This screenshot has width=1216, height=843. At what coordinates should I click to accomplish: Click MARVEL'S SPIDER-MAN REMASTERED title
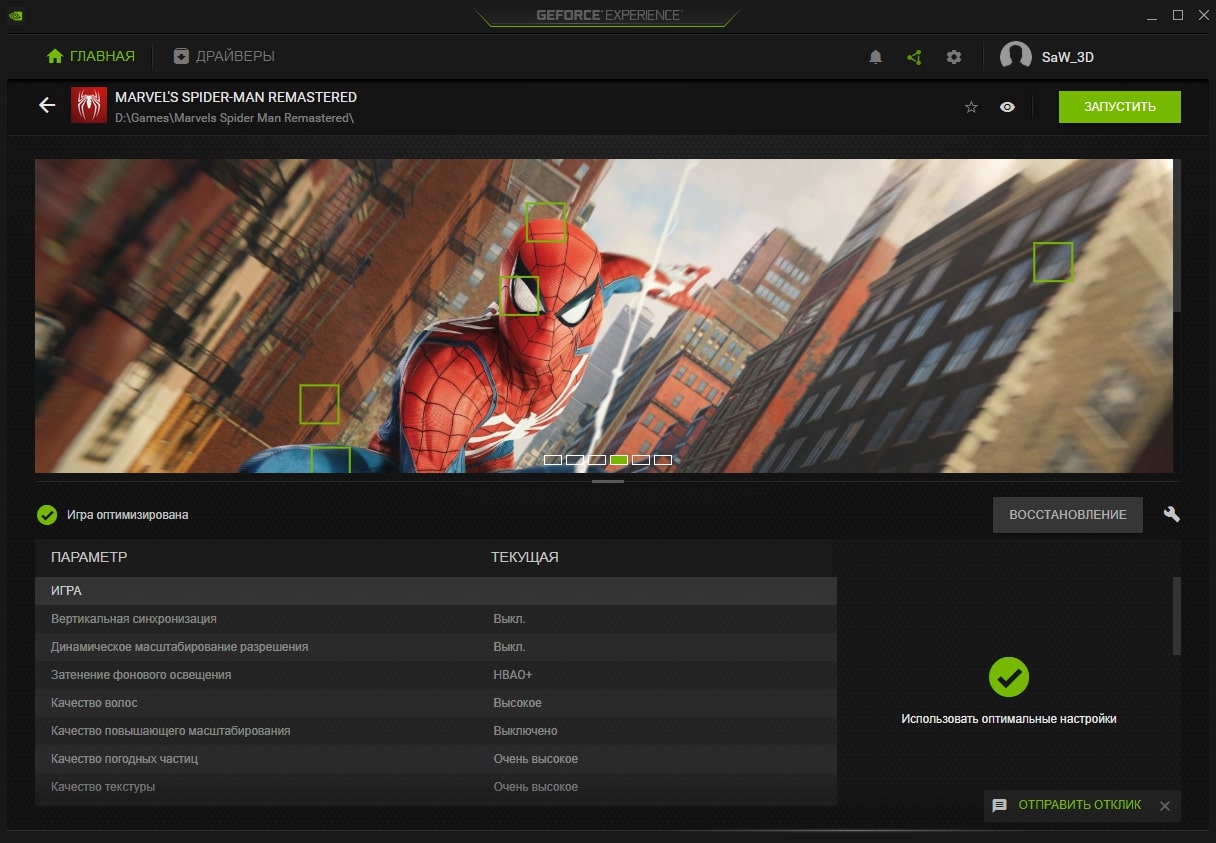236,97
